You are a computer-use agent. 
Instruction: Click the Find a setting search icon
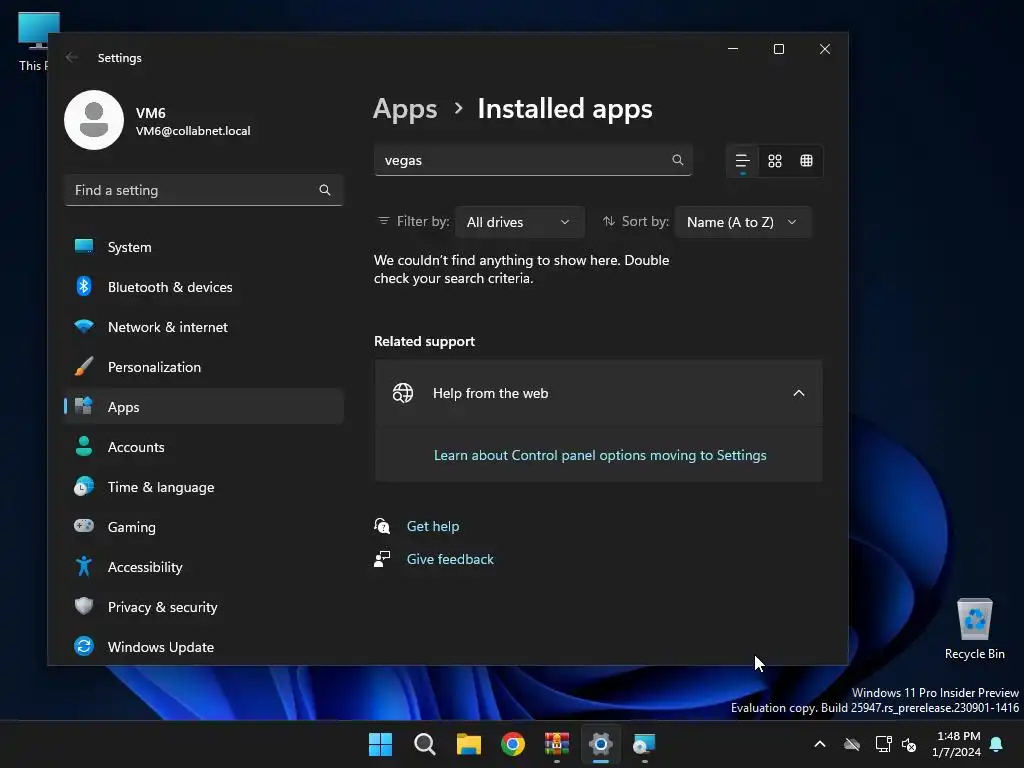pos(325,190)
